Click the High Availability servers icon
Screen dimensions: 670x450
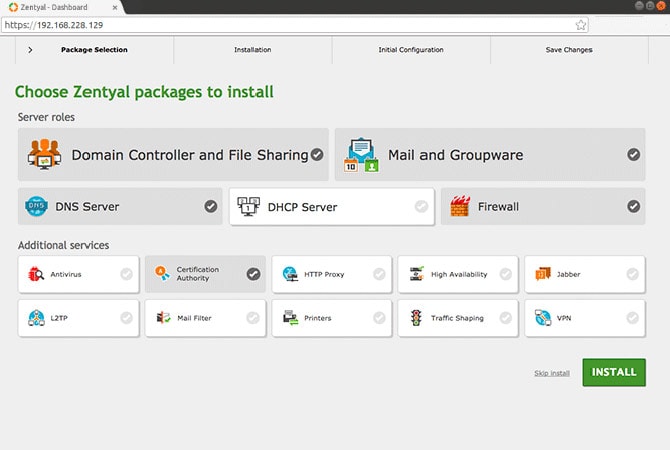(417, 274)
